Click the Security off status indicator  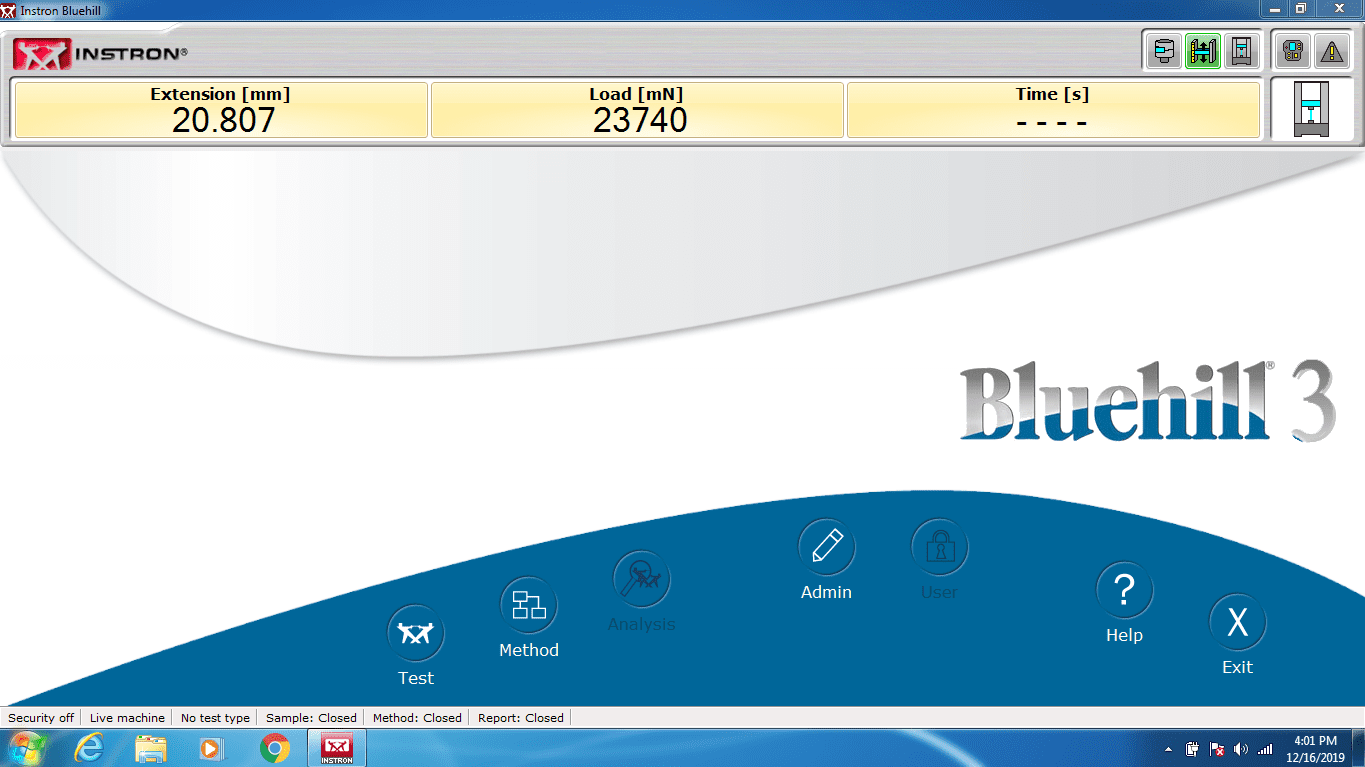pyautogui.click(x=41, y=718)
